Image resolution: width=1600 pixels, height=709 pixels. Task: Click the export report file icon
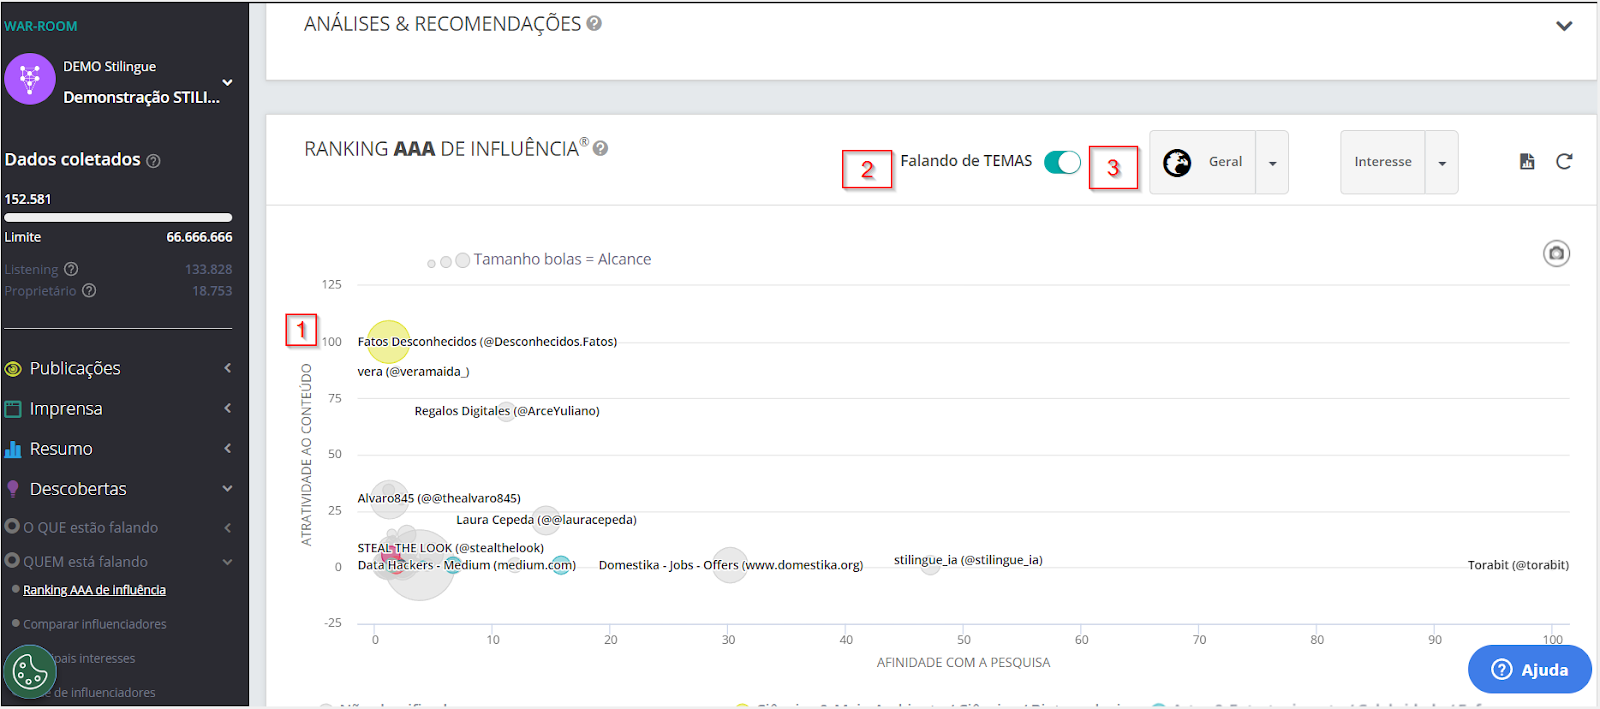click(x=1527, y=161)
